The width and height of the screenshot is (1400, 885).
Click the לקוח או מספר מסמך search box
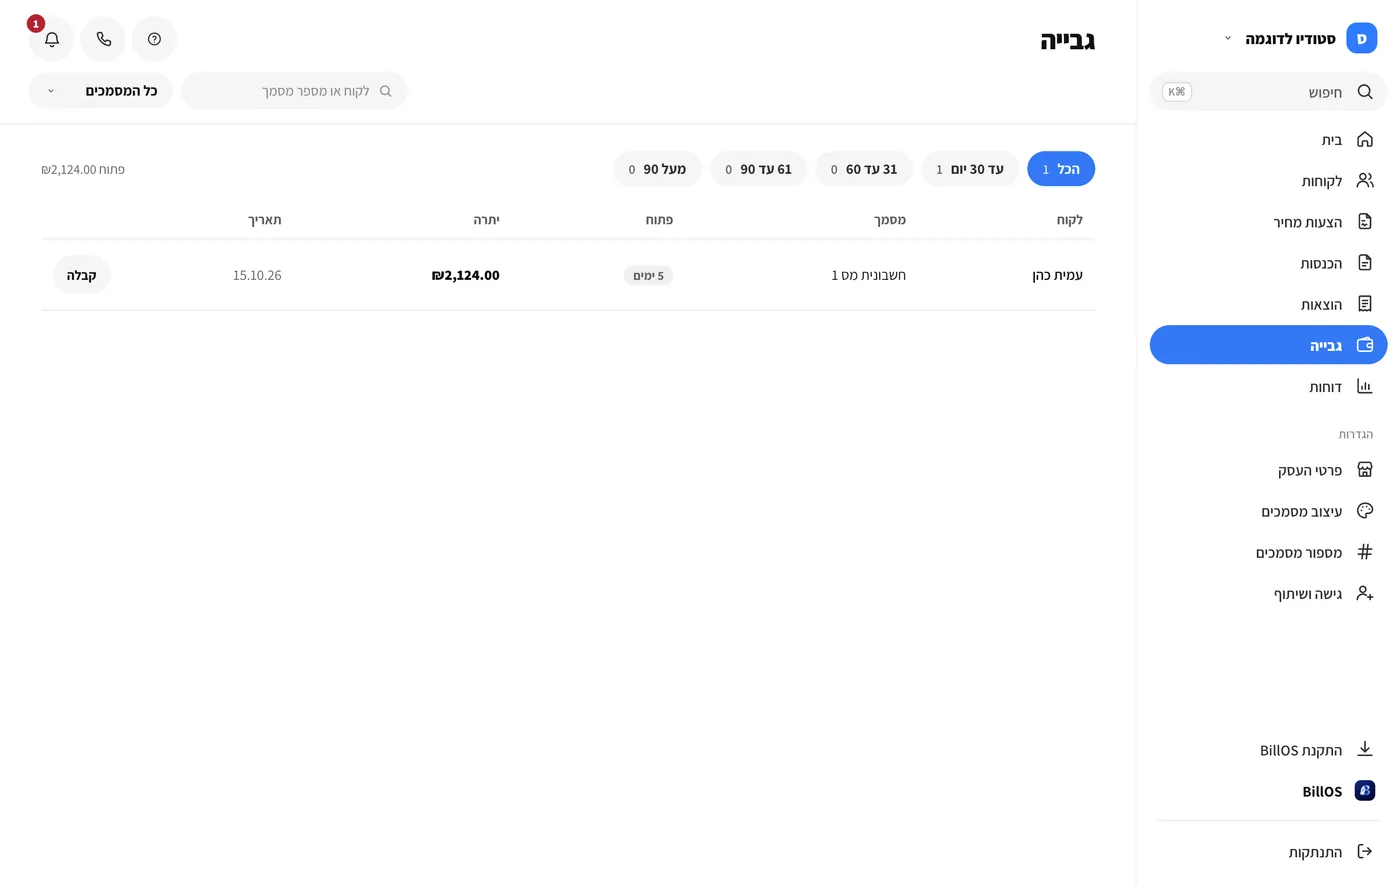coord(294,91)
